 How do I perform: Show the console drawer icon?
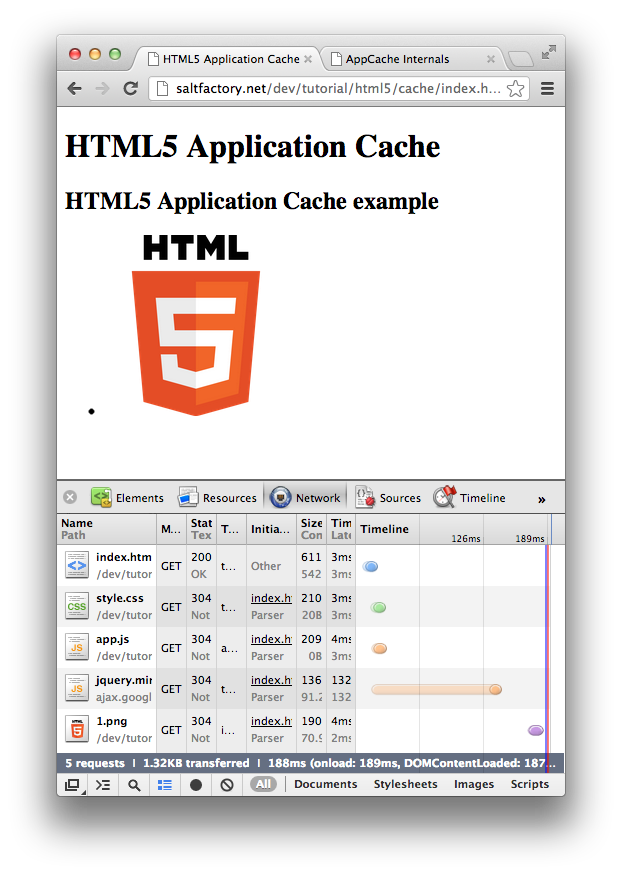103,785
